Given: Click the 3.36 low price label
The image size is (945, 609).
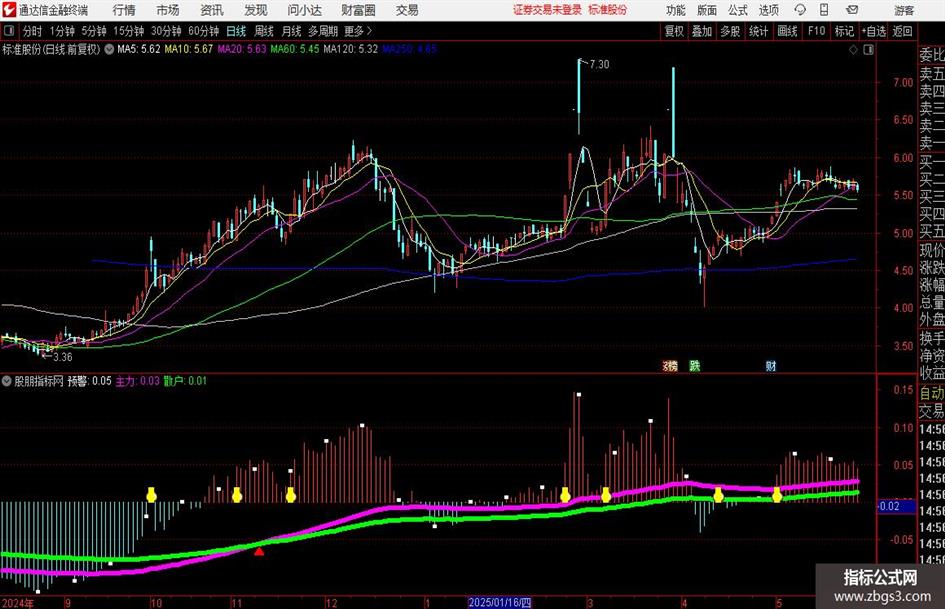Looking at the screenshot, I should click(x=62, y=357).
